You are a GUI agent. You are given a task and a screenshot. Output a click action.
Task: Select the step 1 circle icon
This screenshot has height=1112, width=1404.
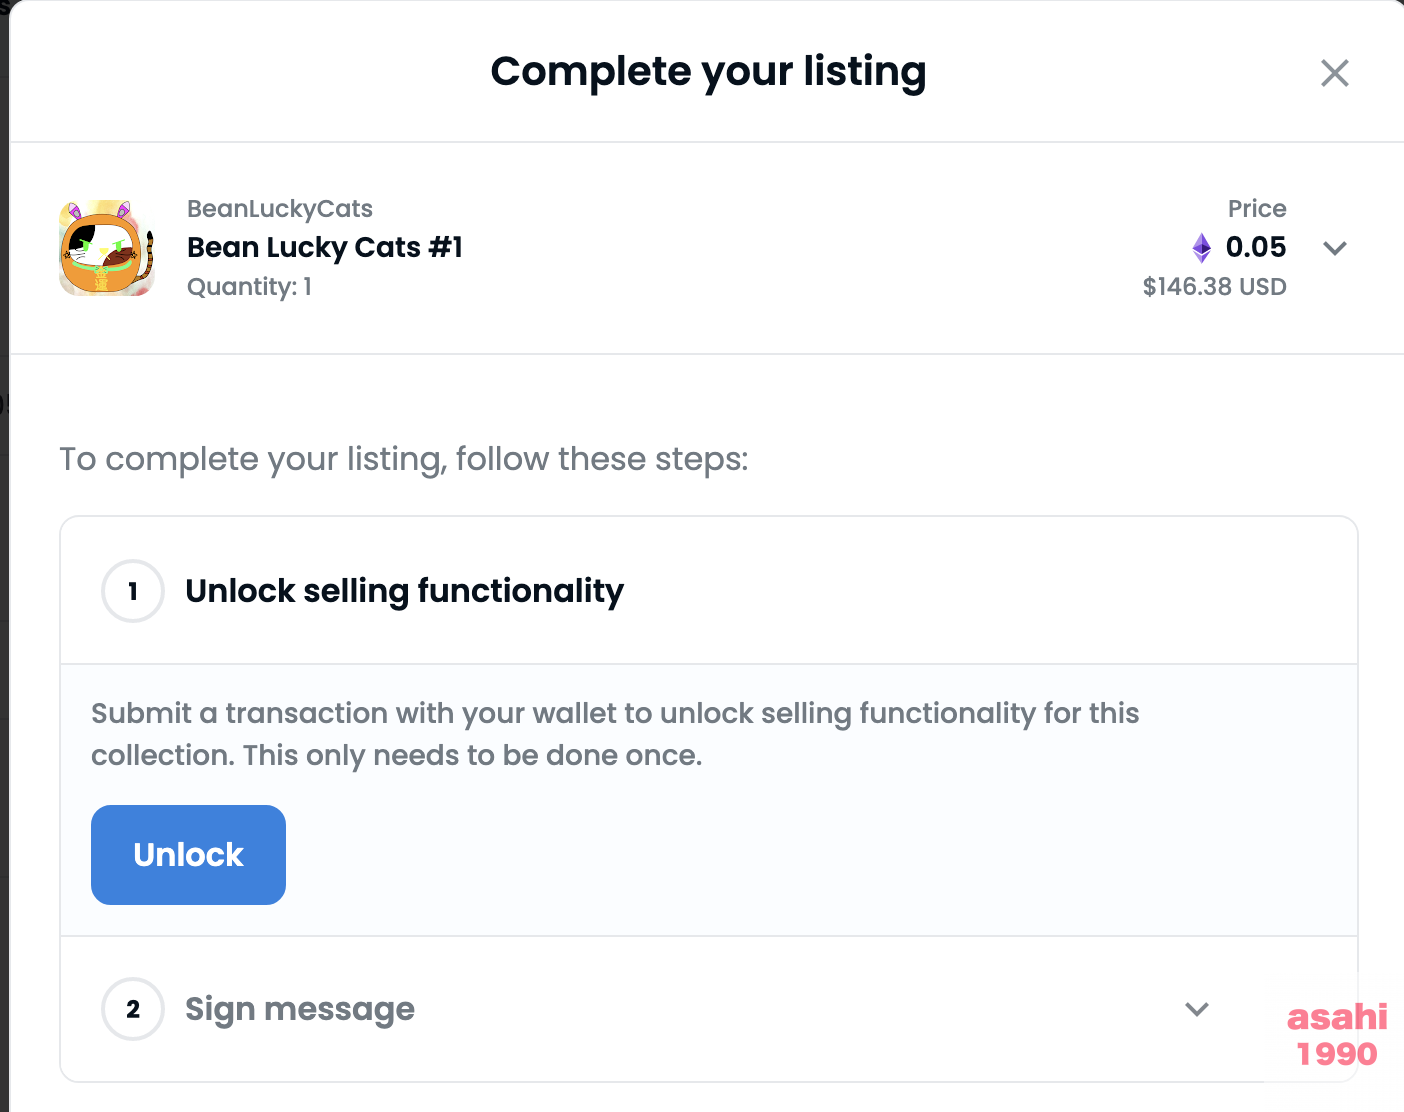tap(133, 591)
